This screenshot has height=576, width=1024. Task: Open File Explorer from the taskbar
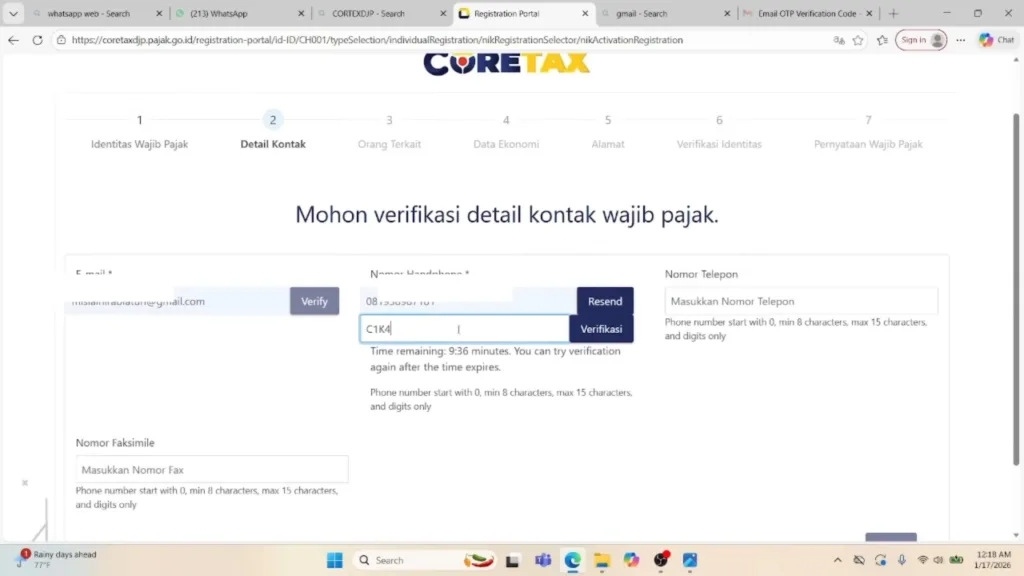click(x=602, y=560)
